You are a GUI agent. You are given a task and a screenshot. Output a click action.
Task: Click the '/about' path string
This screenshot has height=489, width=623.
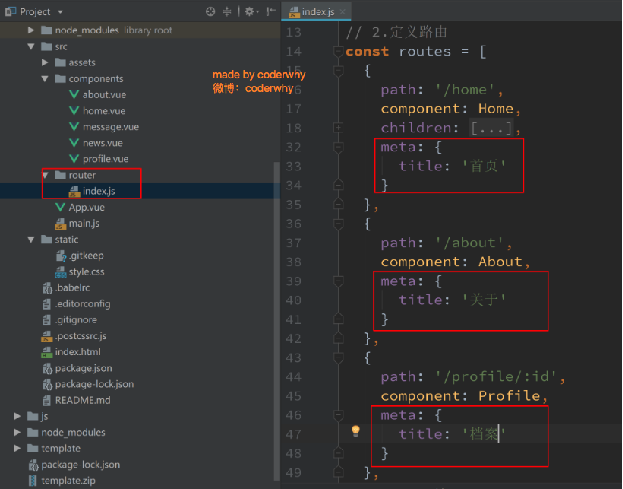(469, 242)
